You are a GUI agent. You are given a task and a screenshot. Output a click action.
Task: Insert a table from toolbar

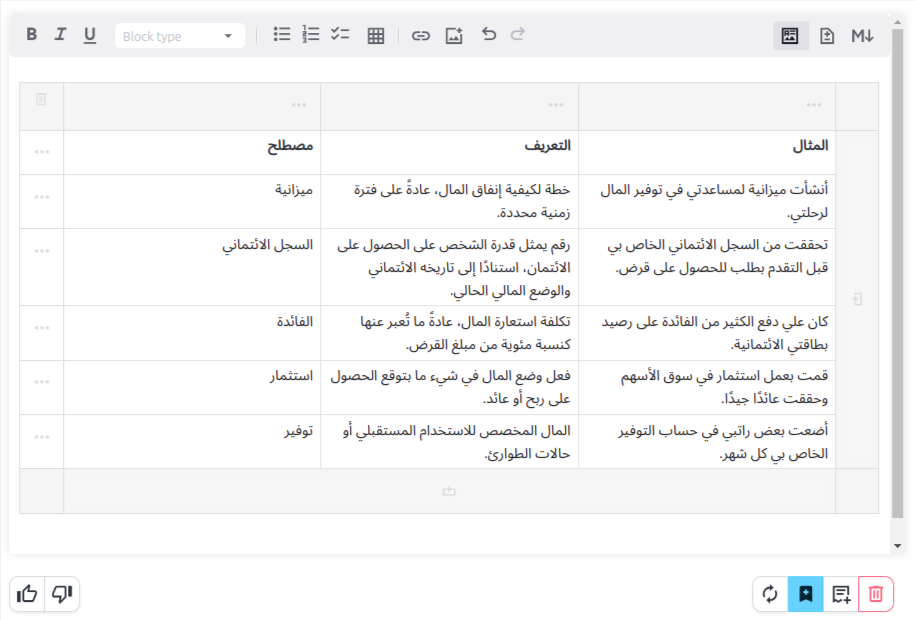376,36
